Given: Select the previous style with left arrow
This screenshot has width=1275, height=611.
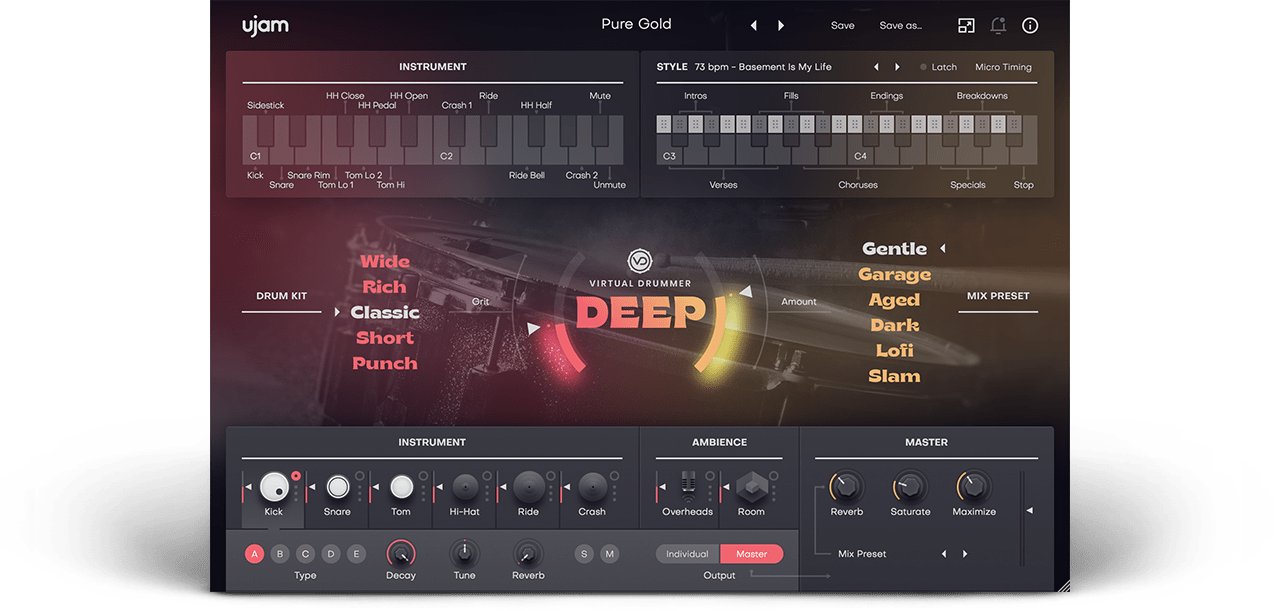Looking at the screenshot, I should coord(876,67).
